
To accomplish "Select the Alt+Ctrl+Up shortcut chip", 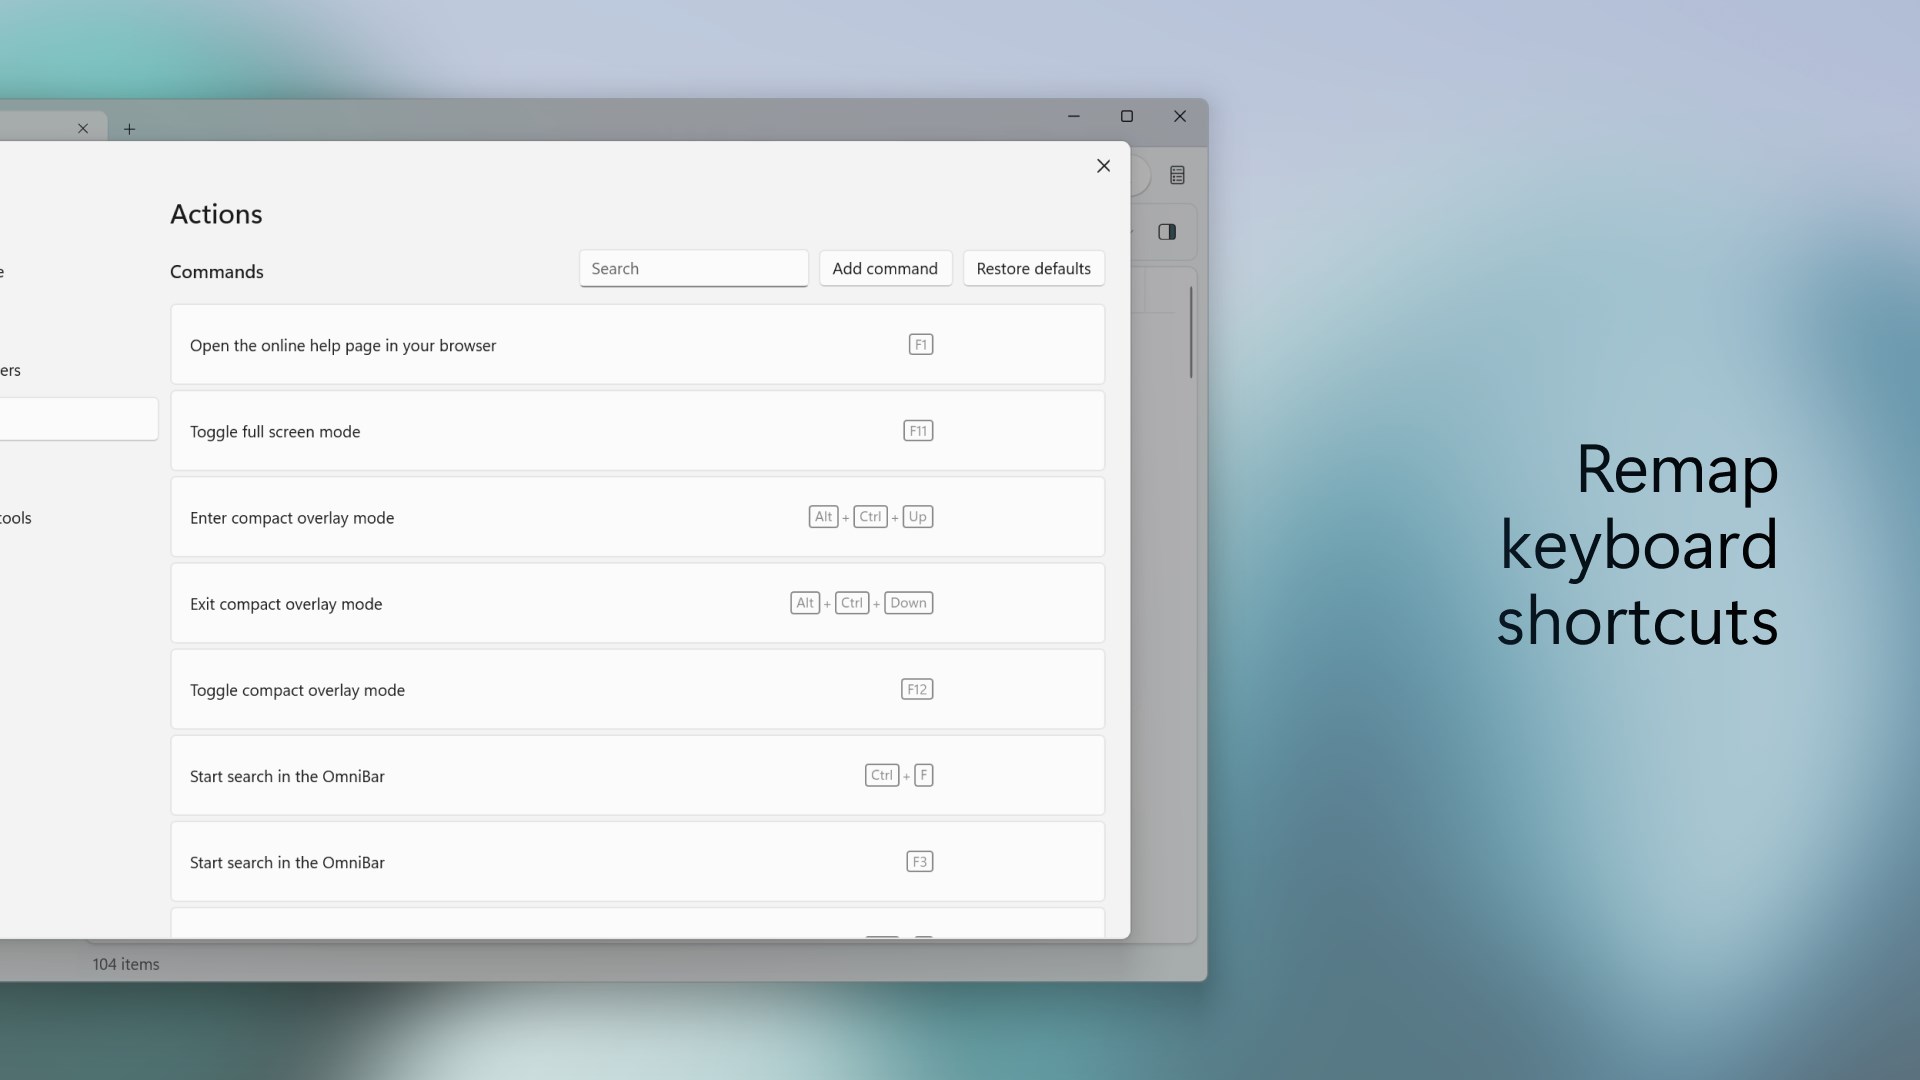I will (871, 517).
